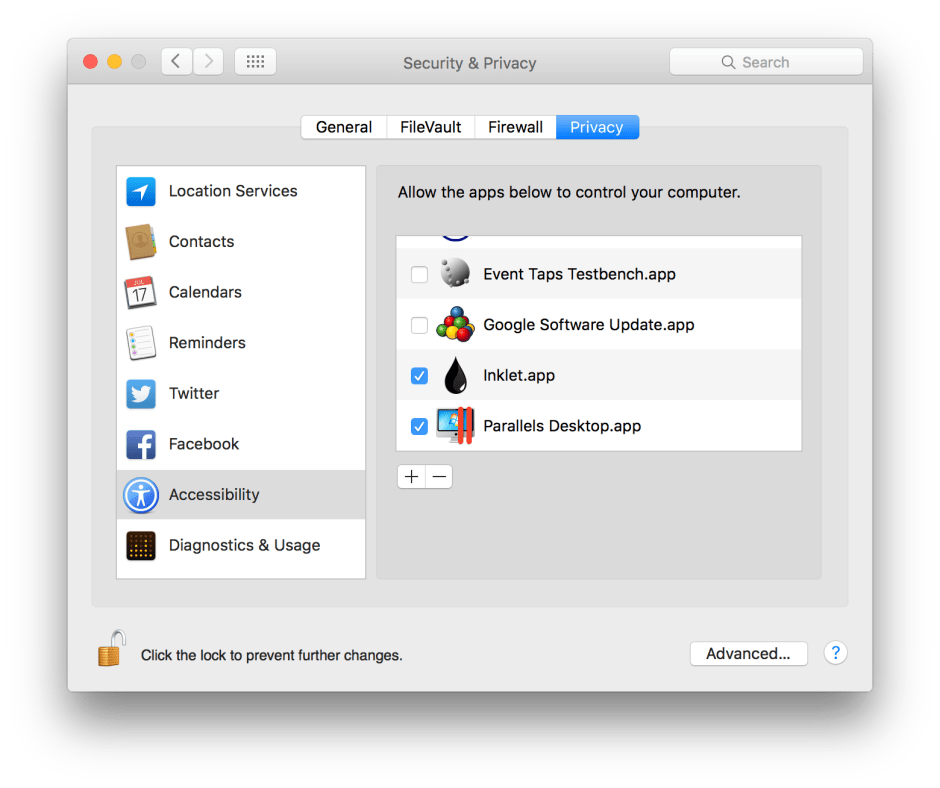Screen dimensions: 940x788
Task: Uncheck the Inklet.app checkbox
Action: (x=419, y=376)
